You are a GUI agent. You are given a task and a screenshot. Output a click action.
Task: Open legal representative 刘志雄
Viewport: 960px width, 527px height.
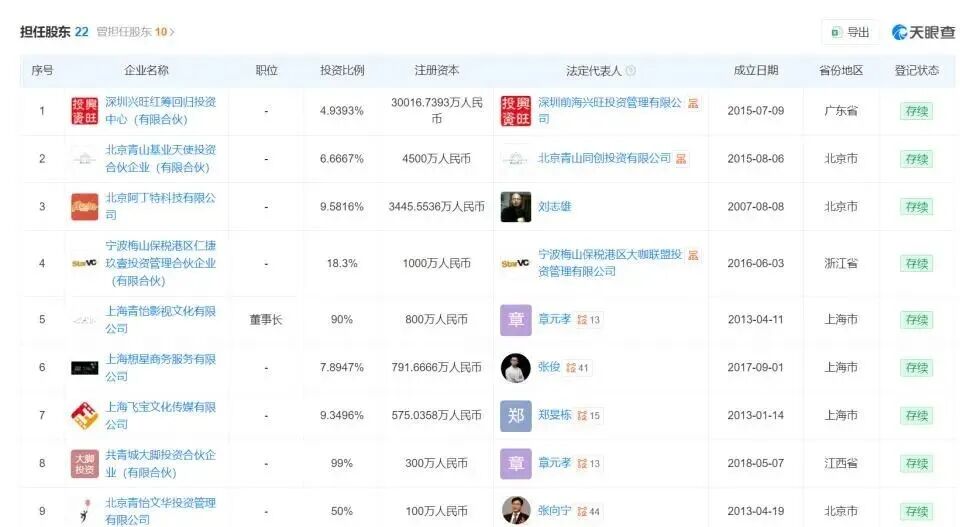click(x=554, y=207)
